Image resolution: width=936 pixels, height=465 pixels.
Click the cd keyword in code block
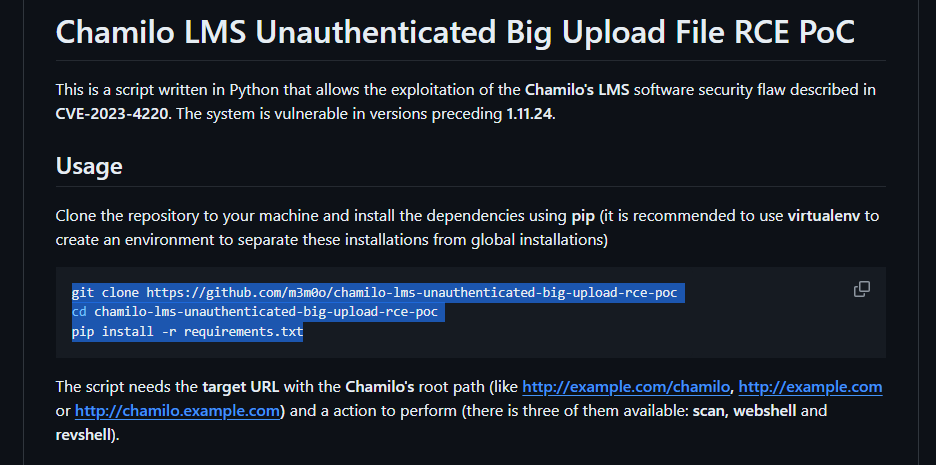tap(79, 312)
